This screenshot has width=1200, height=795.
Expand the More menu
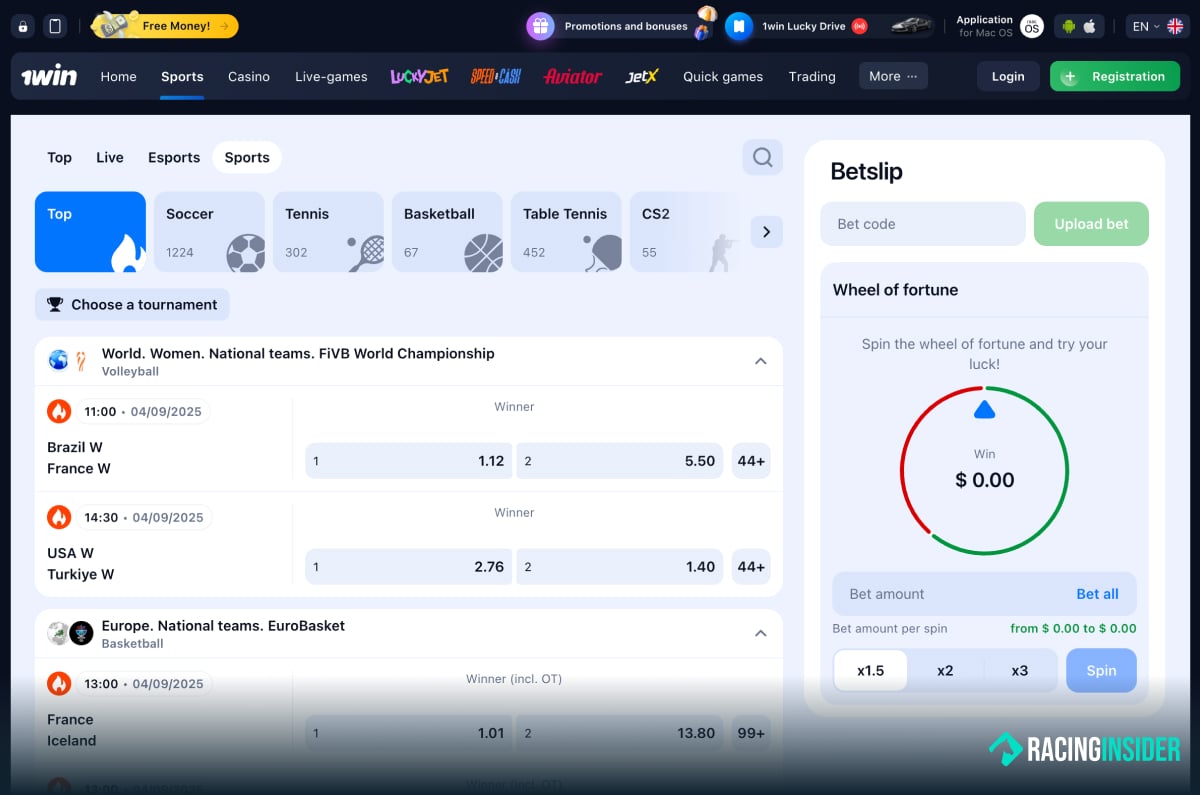[893, 76]
